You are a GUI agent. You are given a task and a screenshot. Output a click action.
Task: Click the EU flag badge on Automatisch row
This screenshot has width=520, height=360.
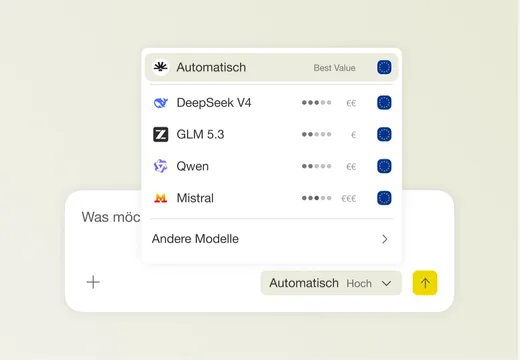pyautogui.click(x=384, y=67)
